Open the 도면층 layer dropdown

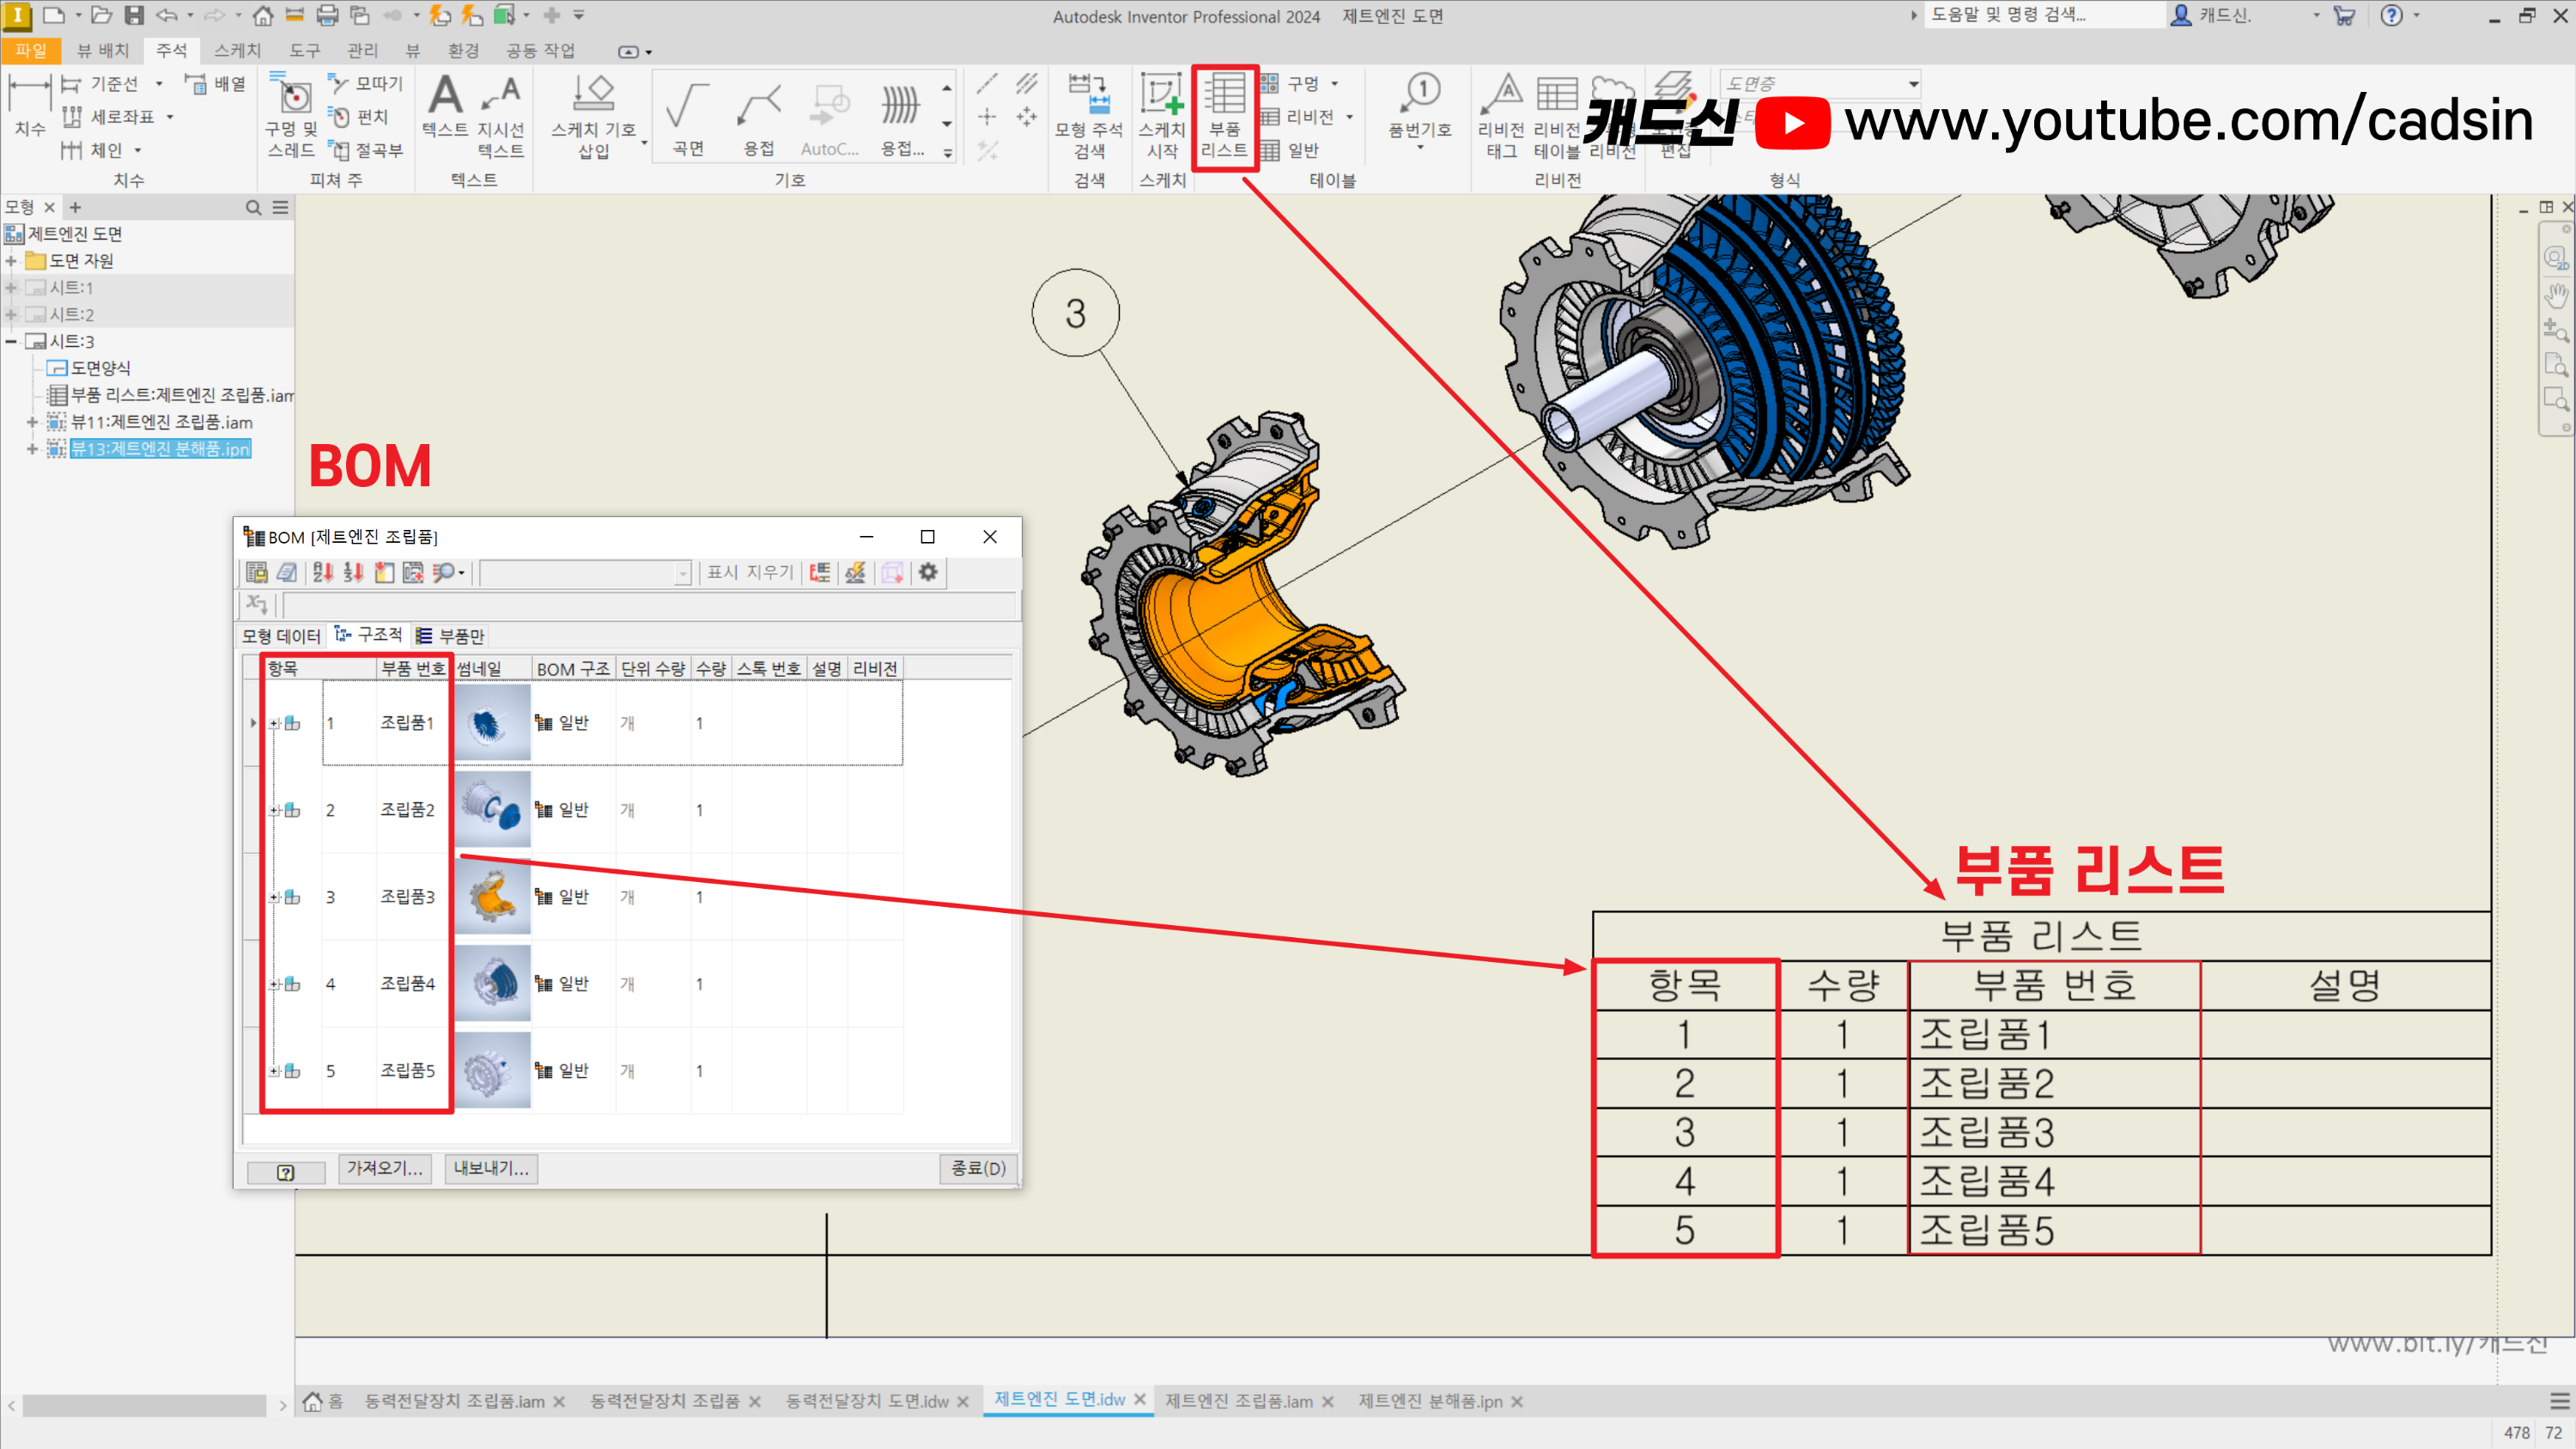(1912, 84)
